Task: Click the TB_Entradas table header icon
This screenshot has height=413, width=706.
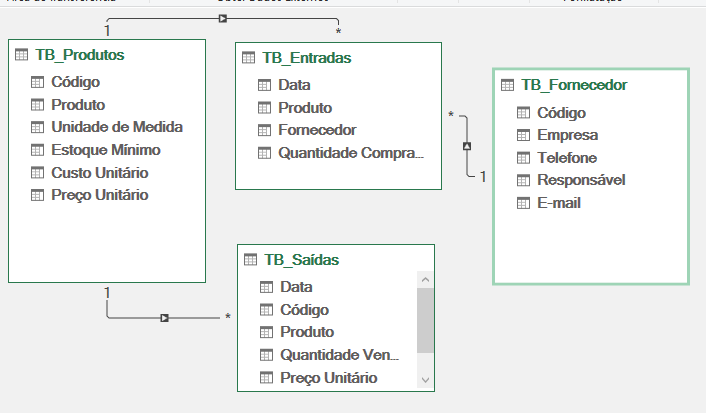Action: (248, 58)
